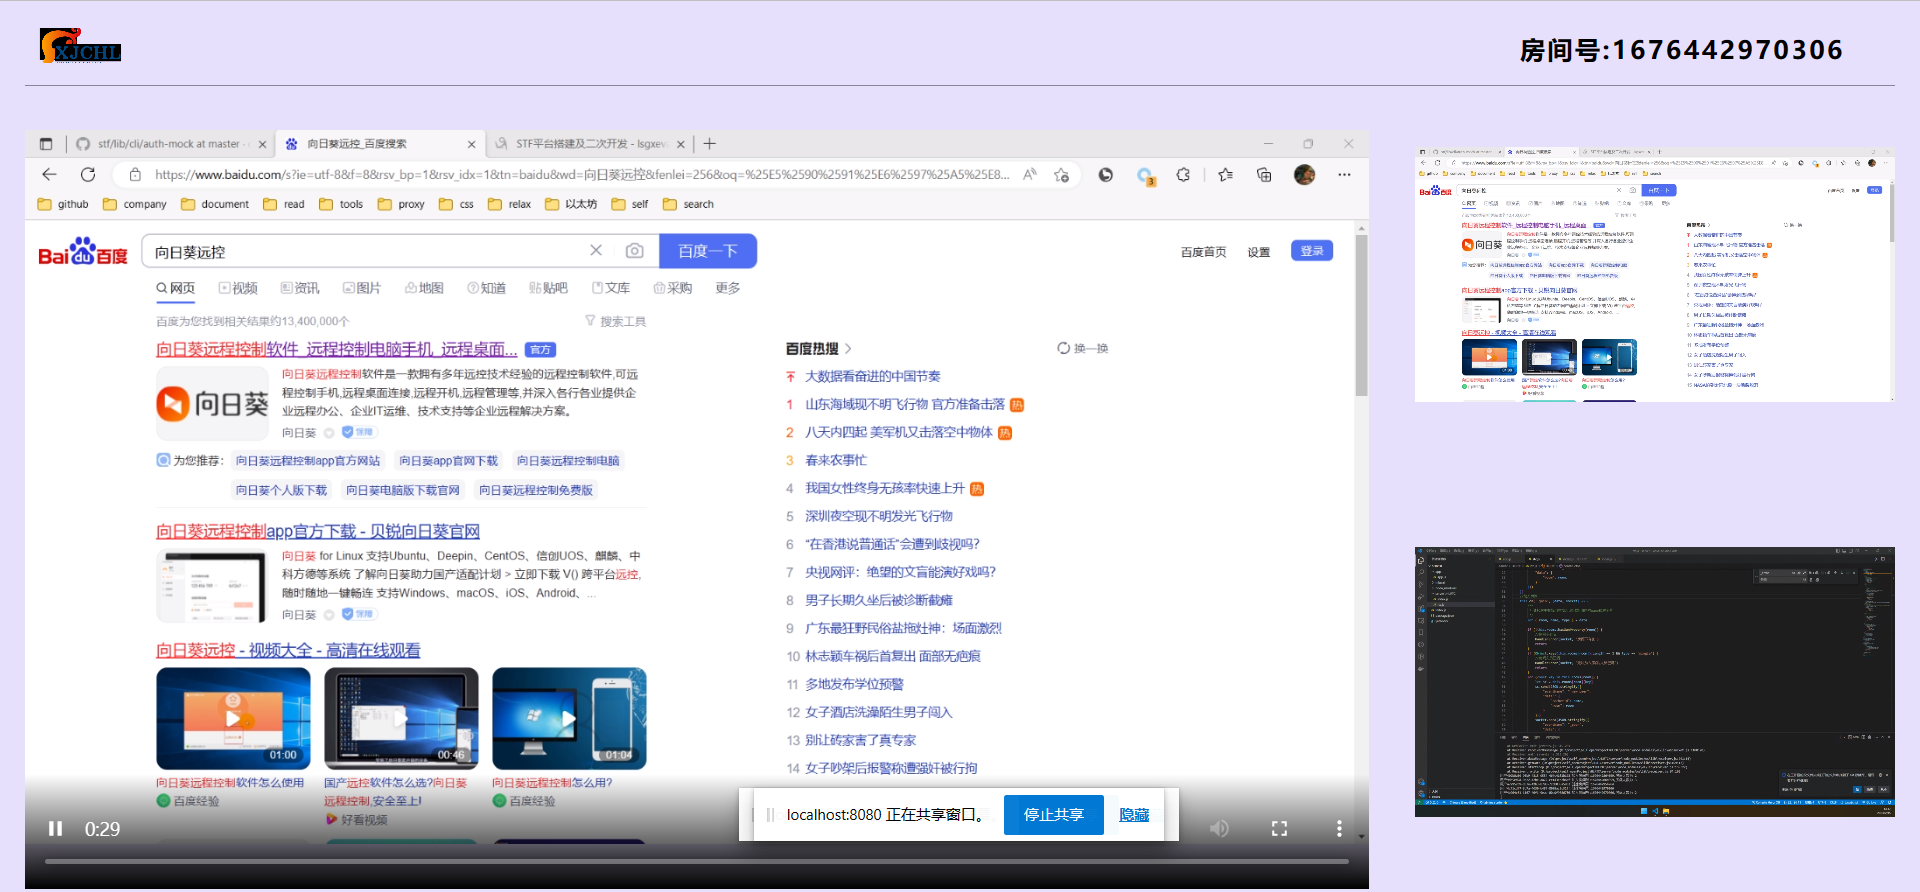Image resolution: width=1920 pixels, height=892 pixels.
Task: Add this page to favorites
Action: coord(1061,175)
